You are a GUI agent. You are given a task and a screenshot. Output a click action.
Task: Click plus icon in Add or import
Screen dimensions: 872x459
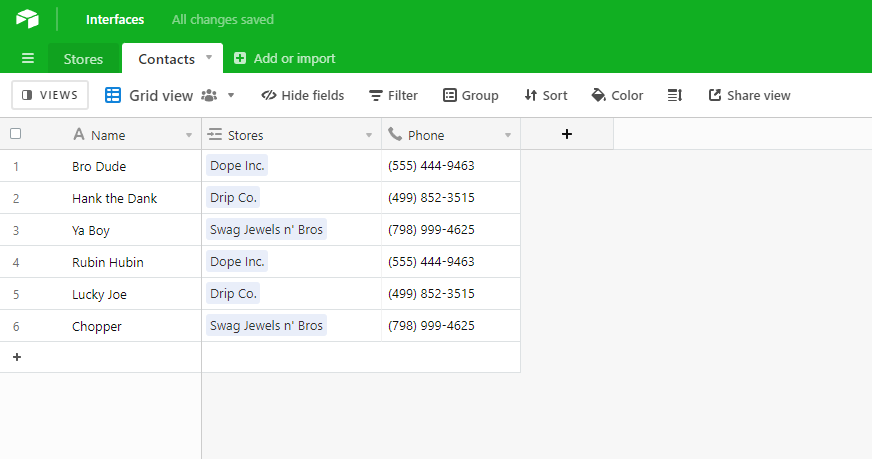coord(240,58)
